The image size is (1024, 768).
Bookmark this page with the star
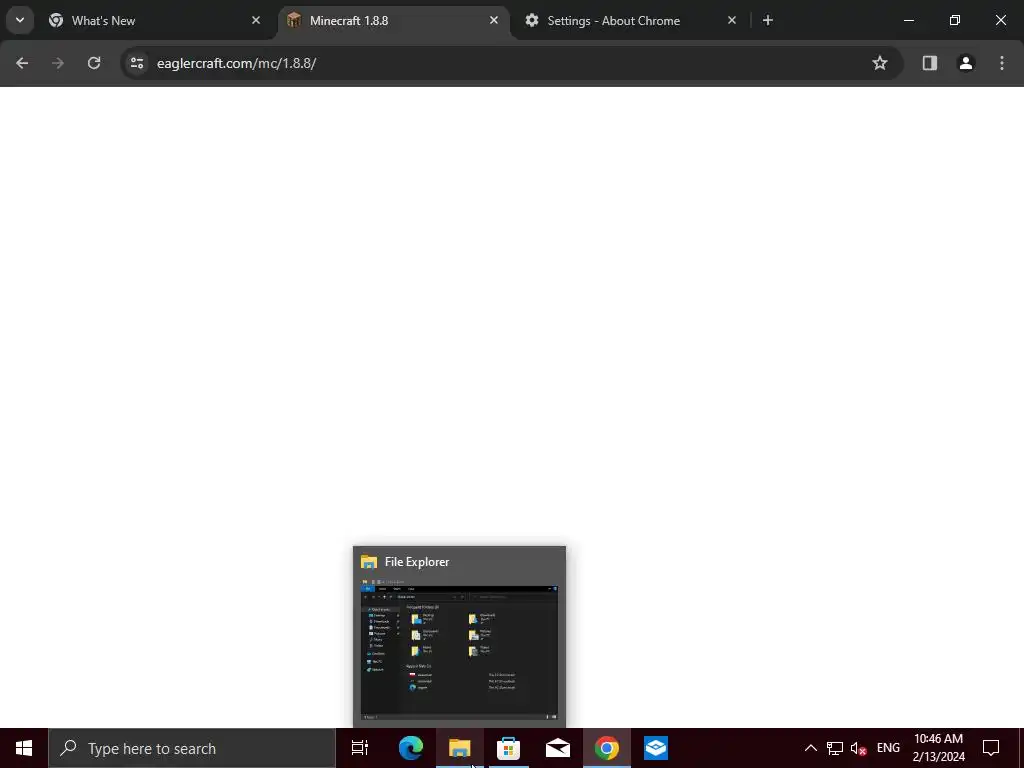pos(880,63)
